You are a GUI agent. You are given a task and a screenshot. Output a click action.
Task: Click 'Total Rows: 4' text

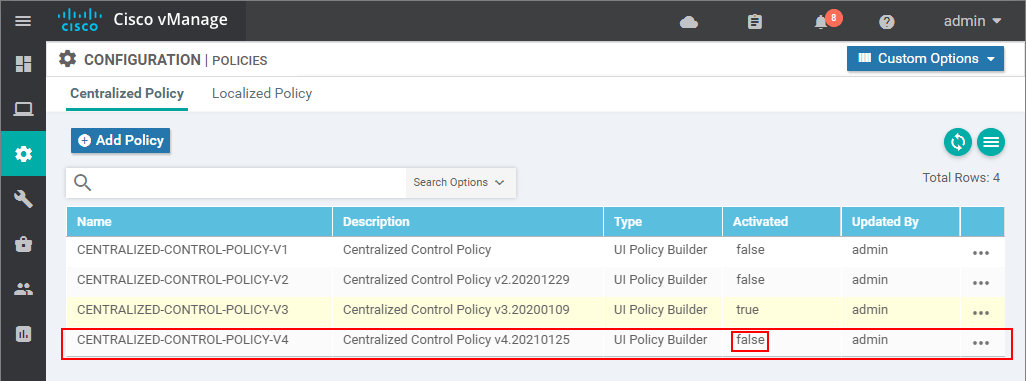(961, 177)
